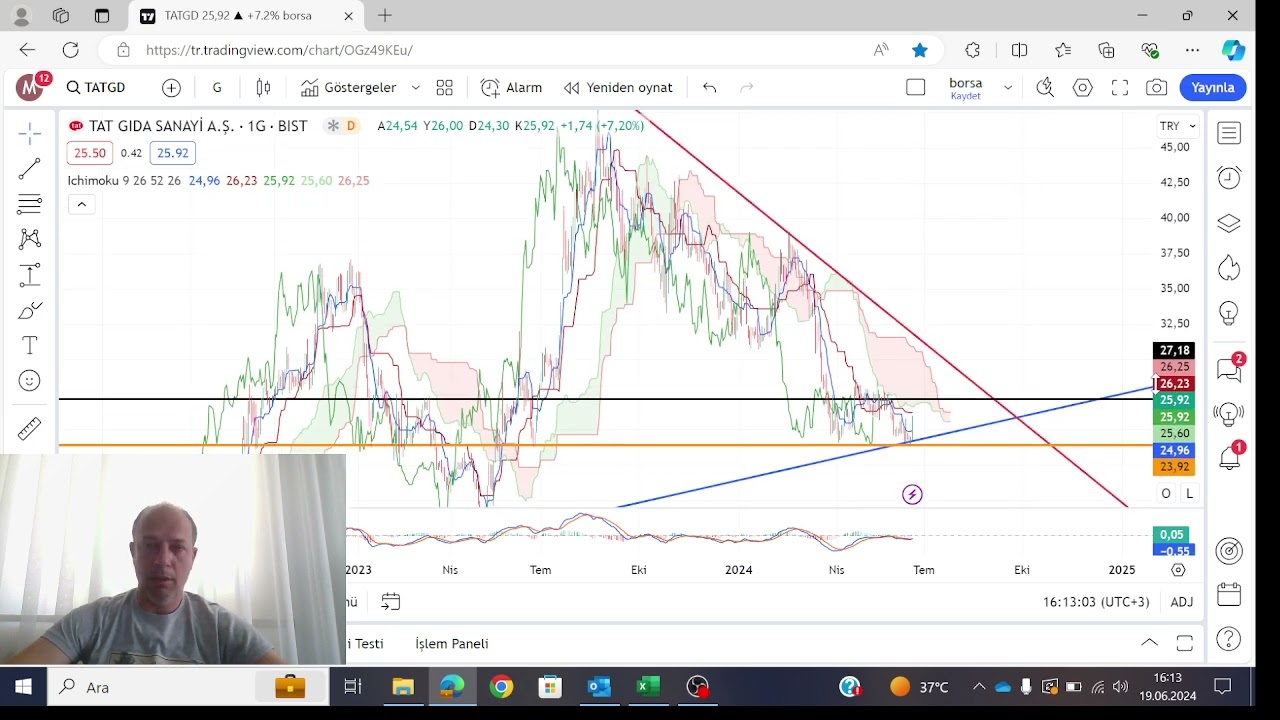Image resolution: width=1280 pixels, height=720 pixels.
Task: Toggle auto scale with the O button
Action: (1166, 493)
